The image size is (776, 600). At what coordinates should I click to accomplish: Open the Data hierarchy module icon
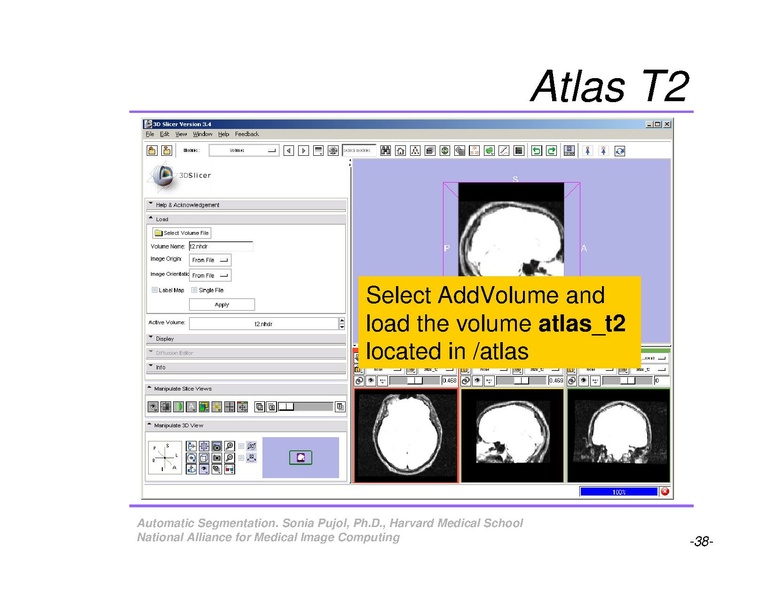click(415, 150)
